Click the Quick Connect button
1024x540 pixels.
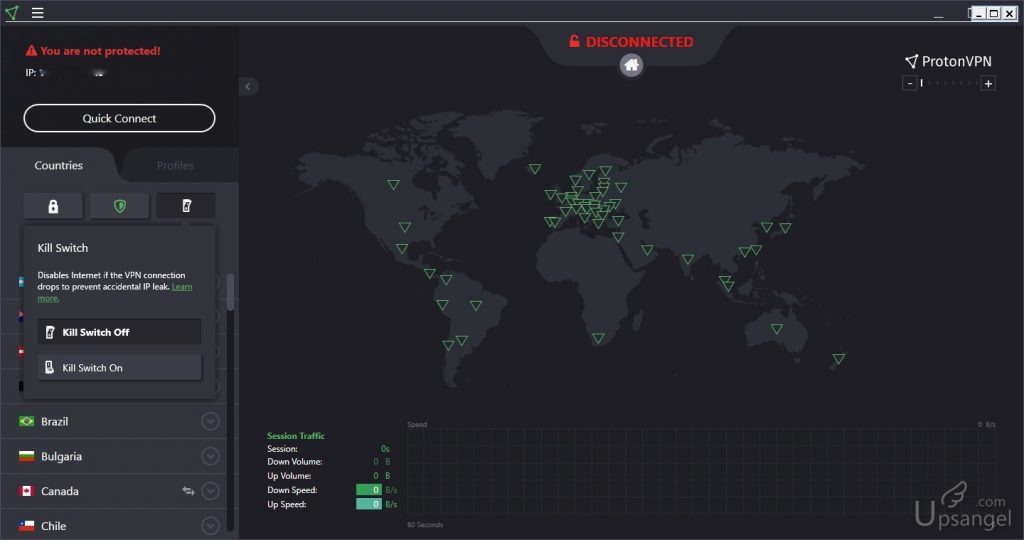pyautogui.click(x=119, y=118)
